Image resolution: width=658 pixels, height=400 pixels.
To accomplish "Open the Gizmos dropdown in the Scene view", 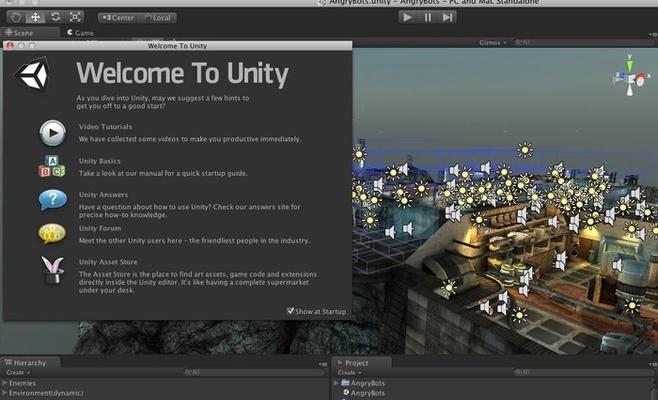I will tap(493, 42).
